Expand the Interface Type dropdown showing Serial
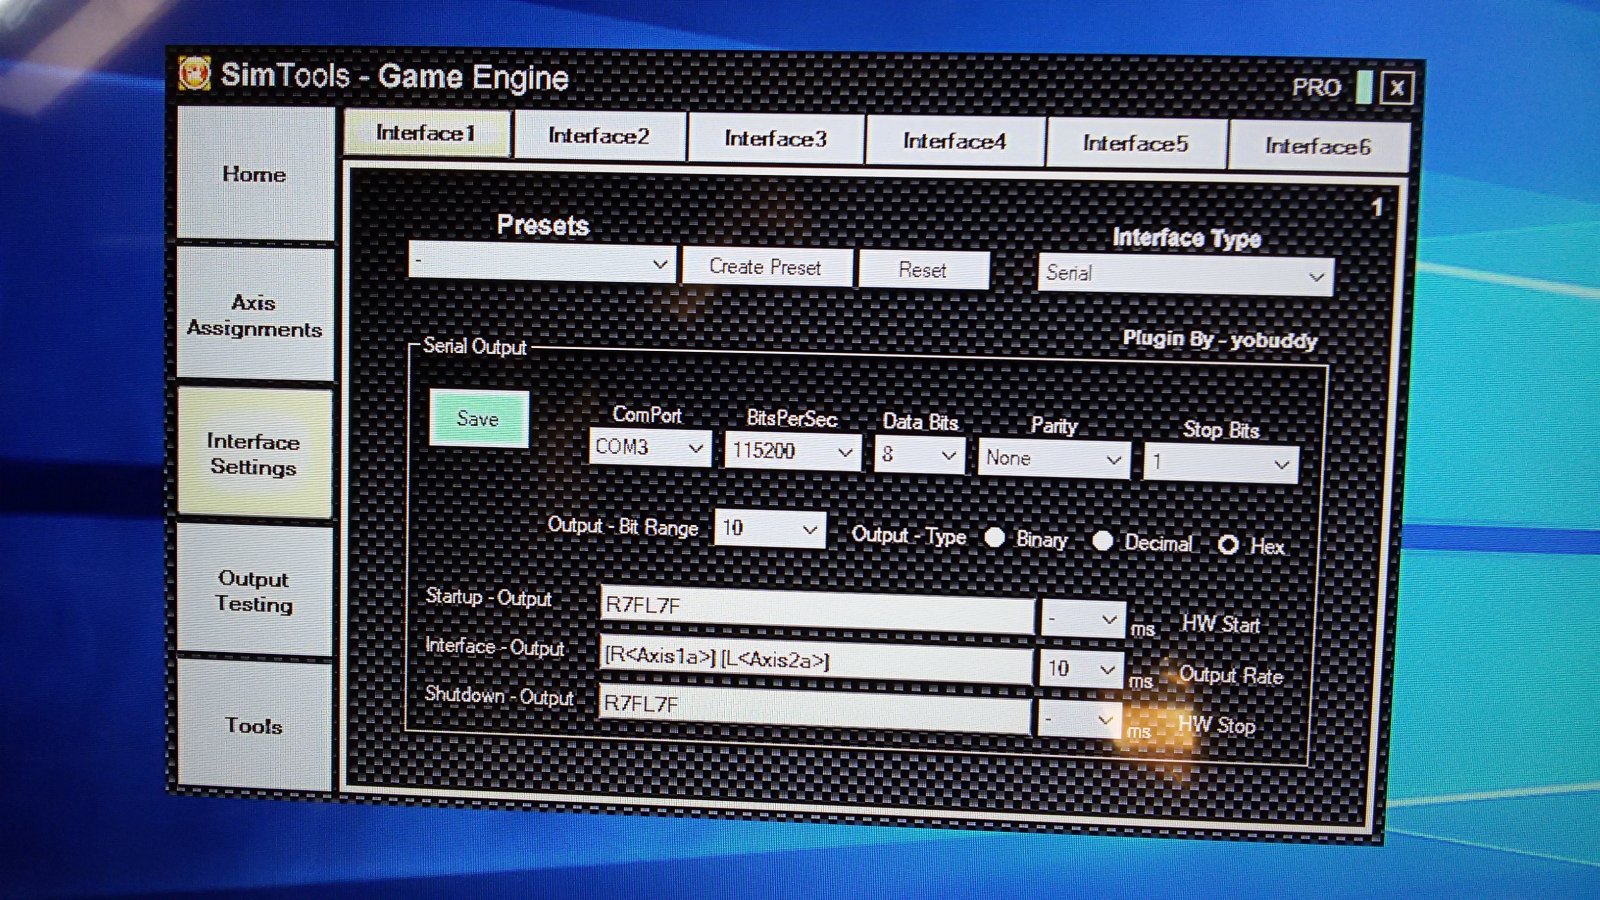The height and width of the screenshot is (900, 1600). pyautogui.click(x=1185, y=274)
